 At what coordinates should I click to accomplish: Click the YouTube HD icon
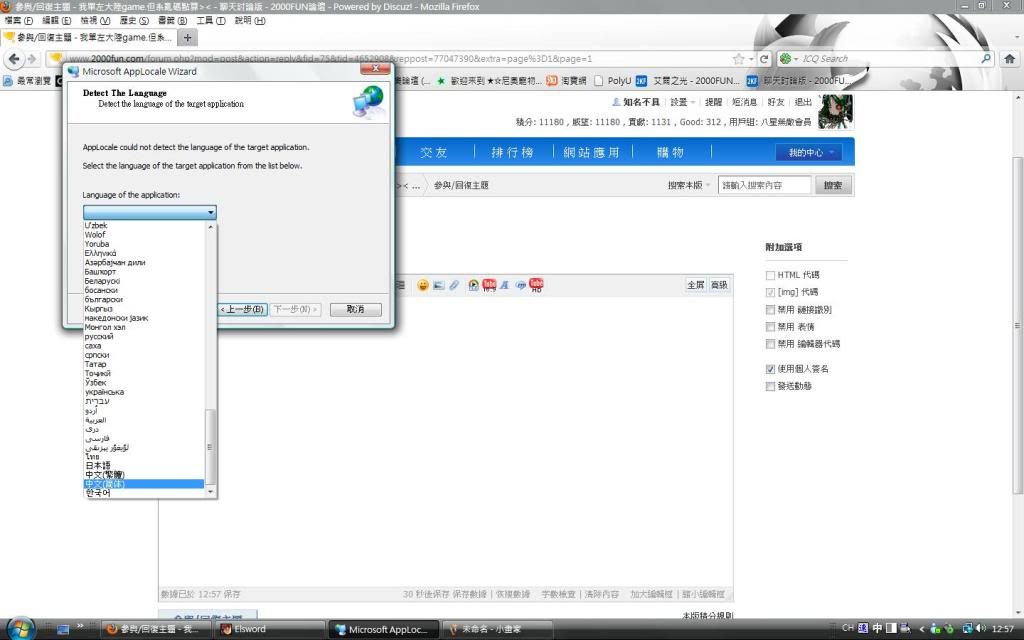tap(536, 285)
